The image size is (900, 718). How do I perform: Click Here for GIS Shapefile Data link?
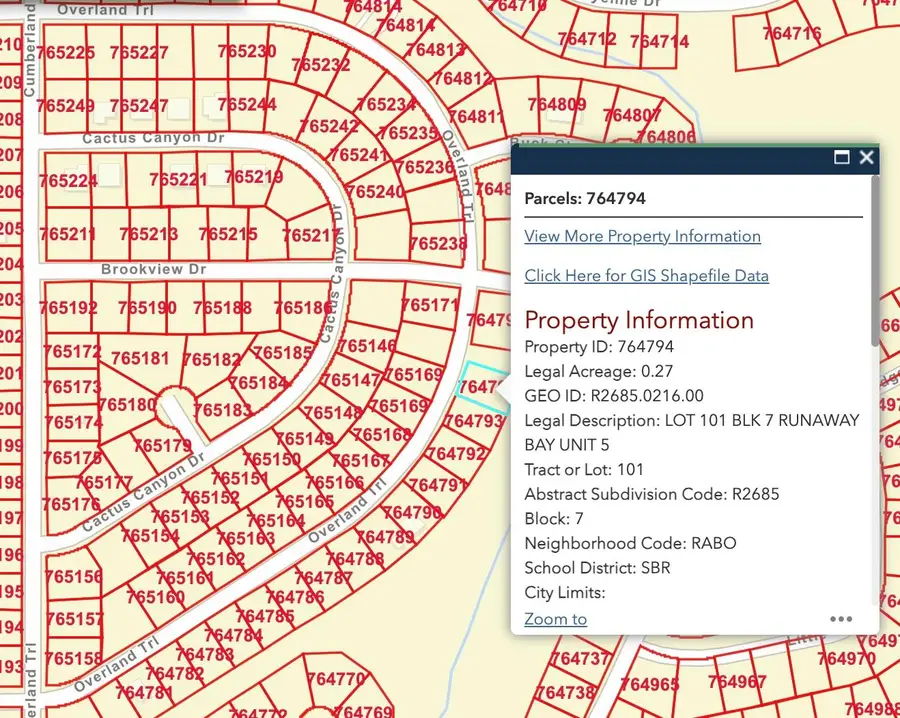646,276
